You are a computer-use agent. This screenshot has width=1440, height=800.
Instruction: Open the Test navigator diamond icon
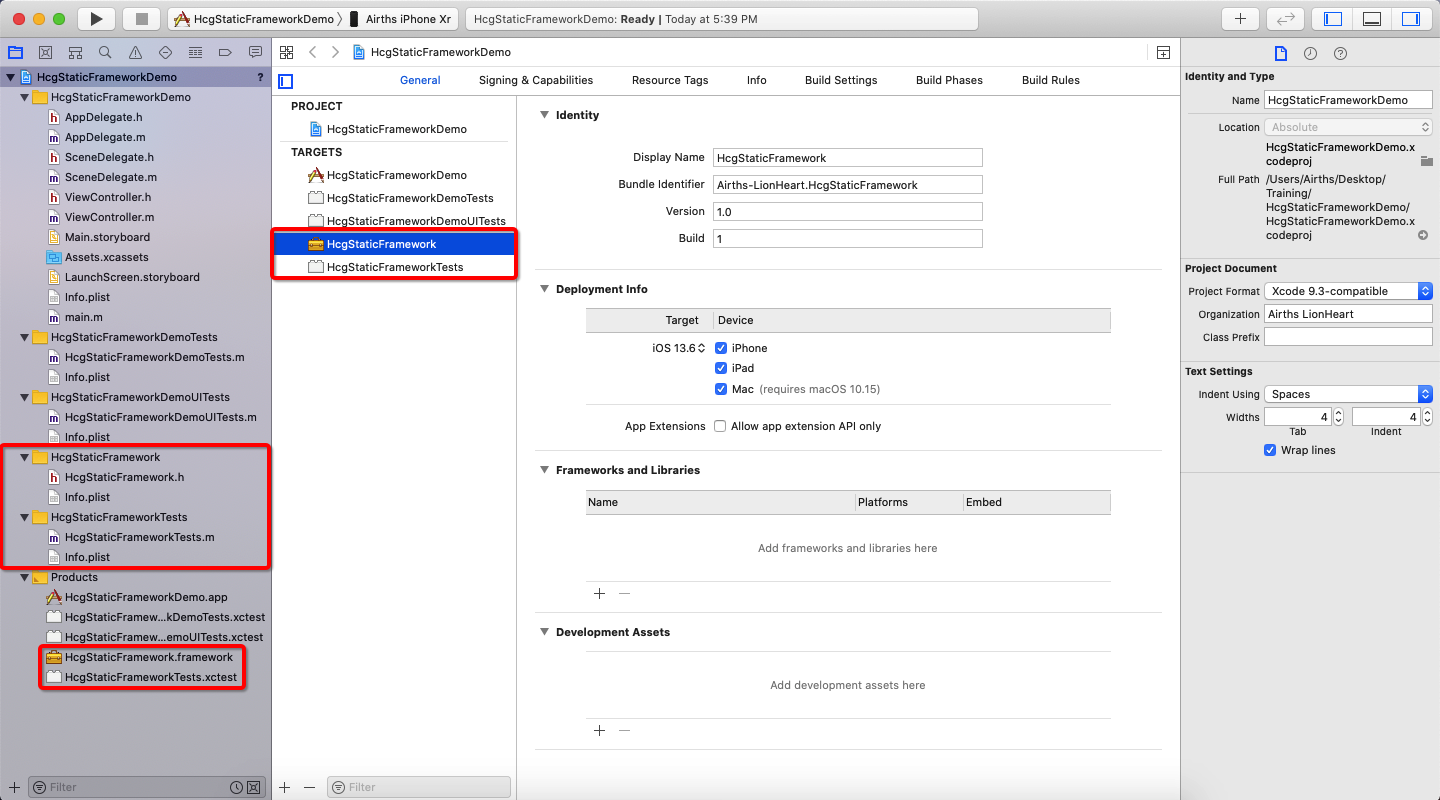pyautogui.click(x=164, y=51)
